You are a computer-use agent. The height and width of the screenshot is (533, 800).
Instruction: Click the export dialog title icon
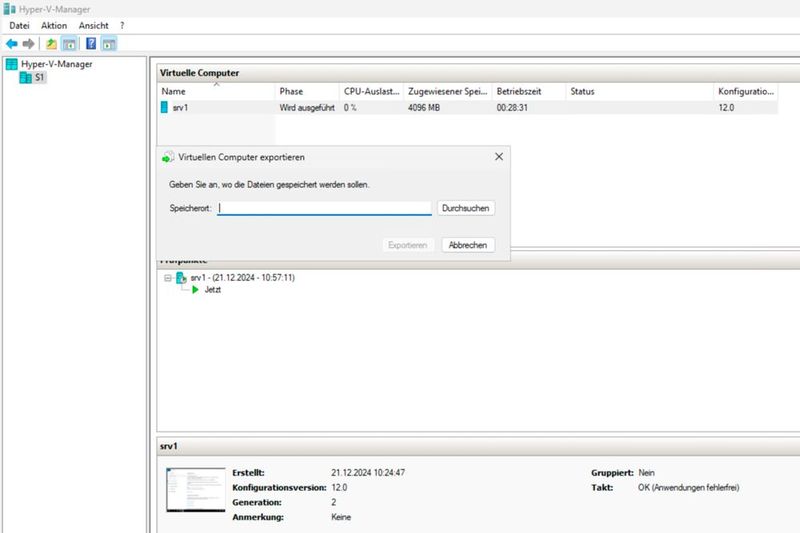click(168, 157)
